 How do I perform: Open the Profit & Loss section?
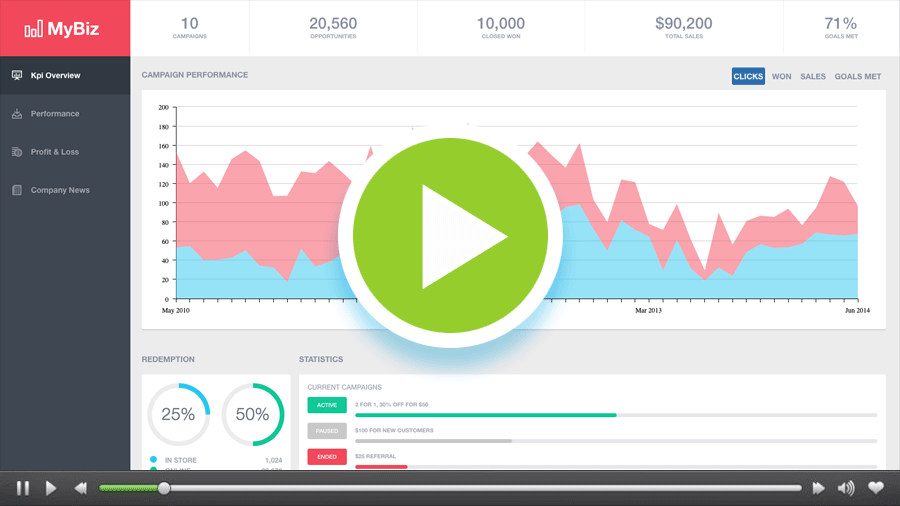(x=55, y=152)
